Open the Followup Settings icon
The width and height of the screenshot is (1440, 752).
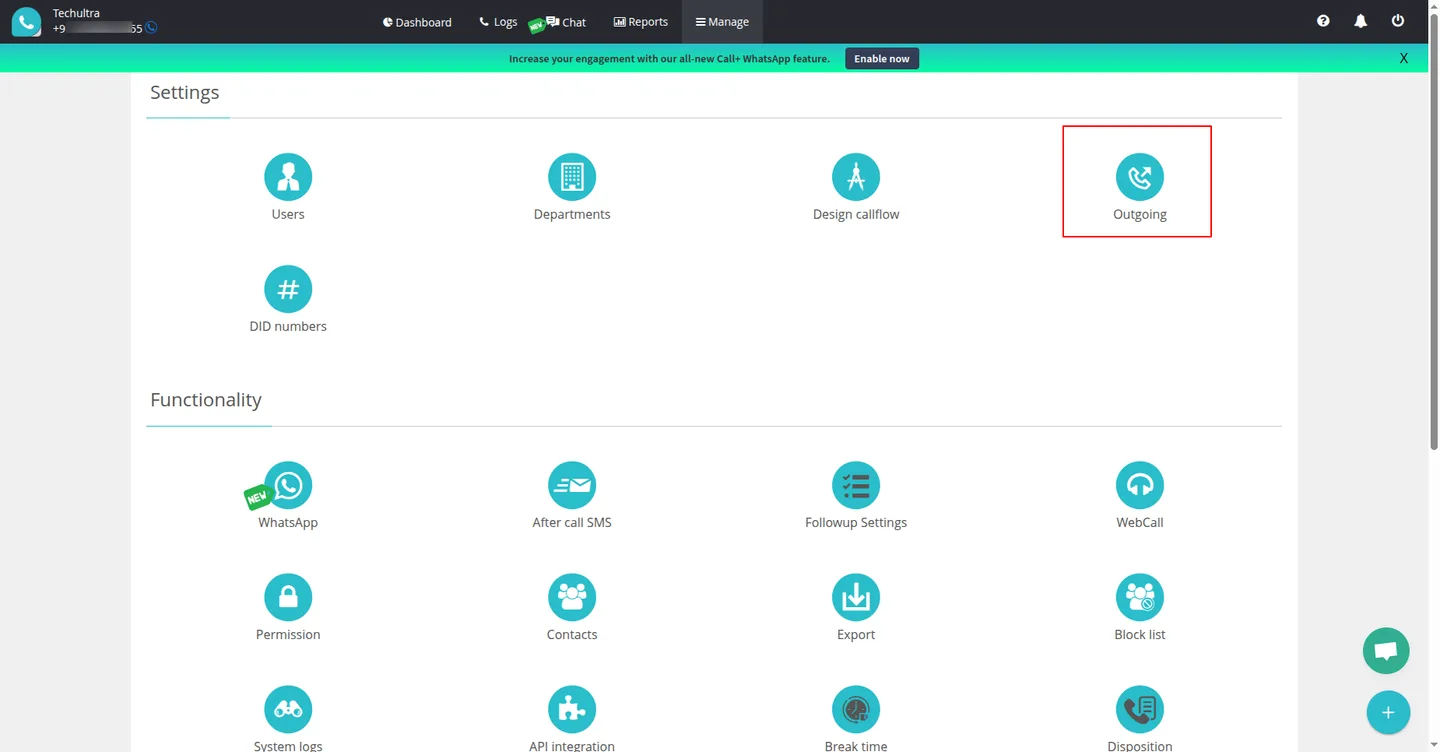click(856, 485)
